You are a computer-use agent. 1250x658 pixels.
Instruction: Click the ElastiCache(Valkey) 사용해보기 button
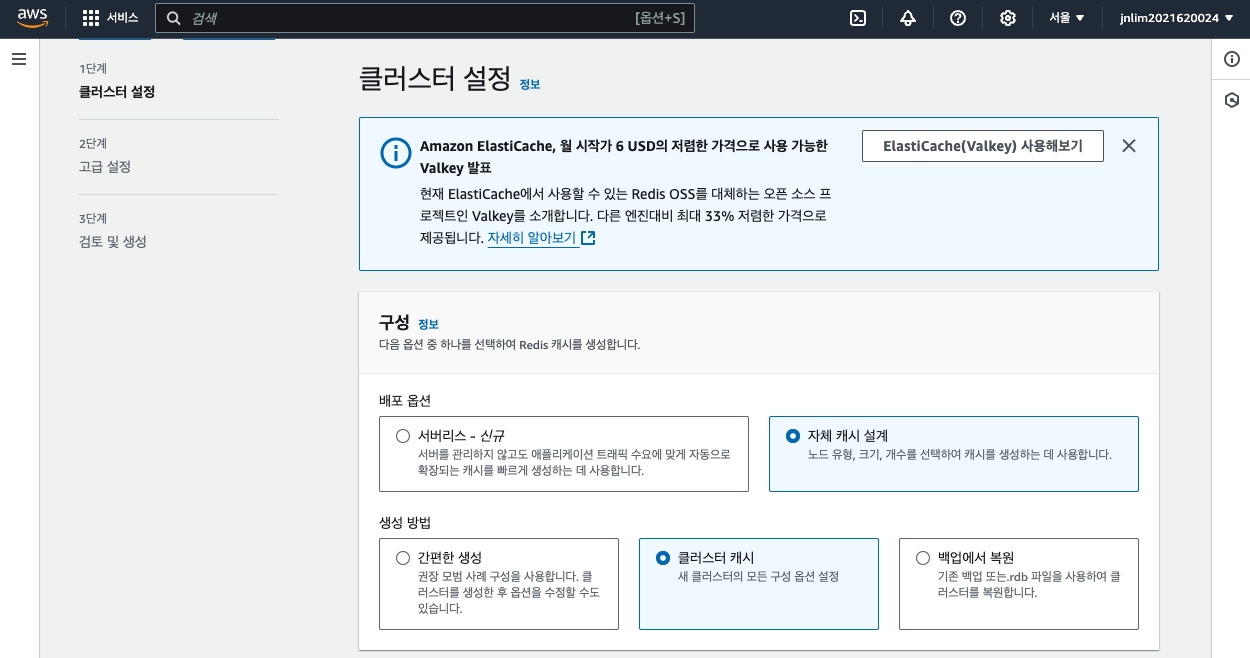coord(983,146)
